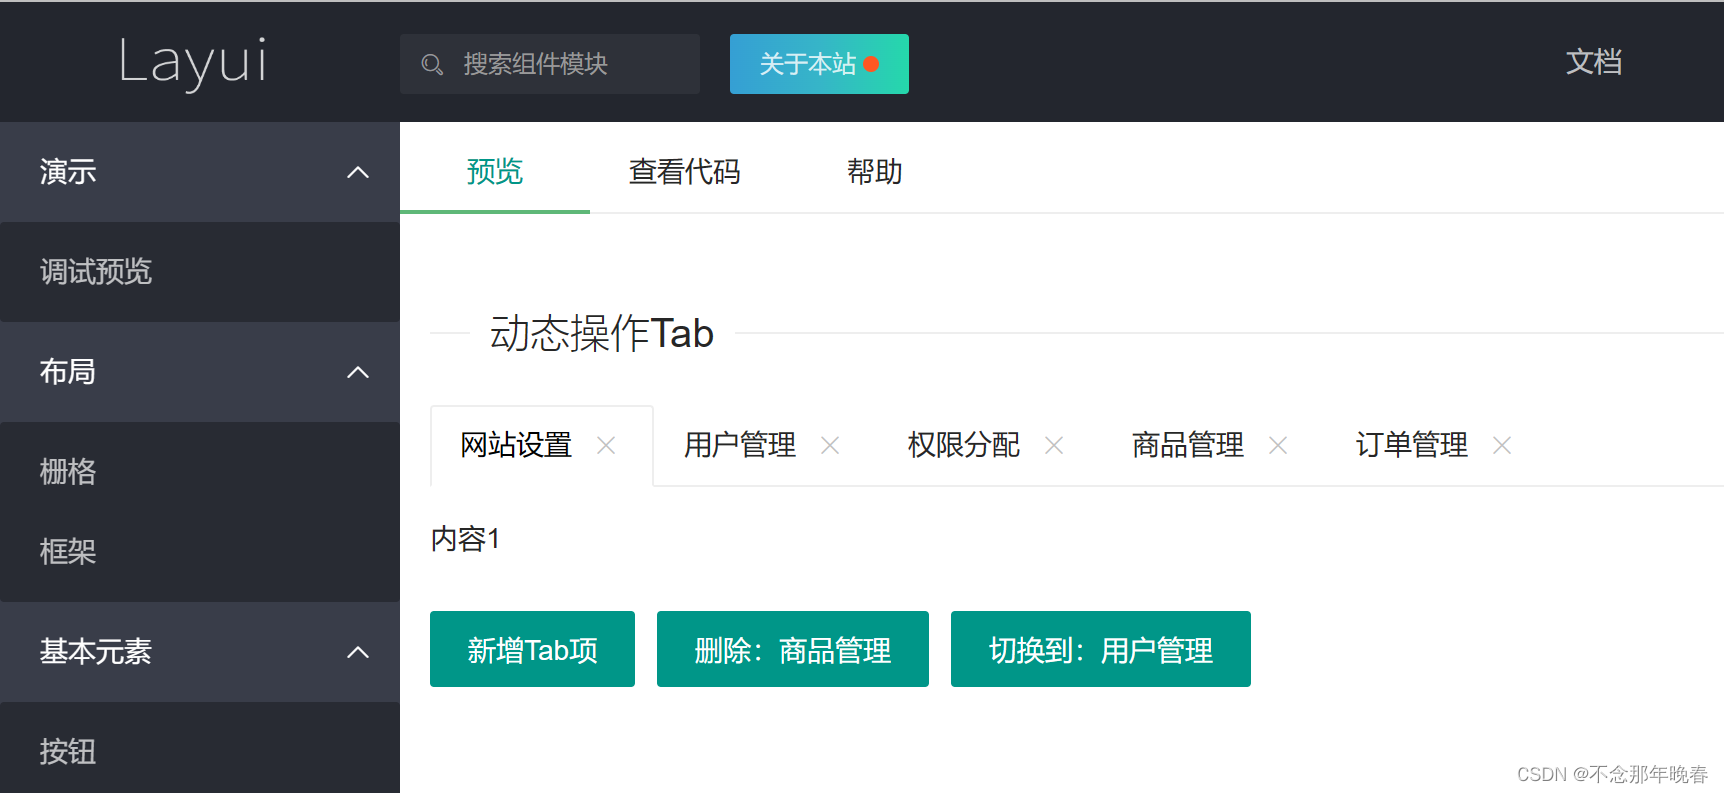
Task: Close the 订单管理 tab
Action: [x=1502, y=445]
